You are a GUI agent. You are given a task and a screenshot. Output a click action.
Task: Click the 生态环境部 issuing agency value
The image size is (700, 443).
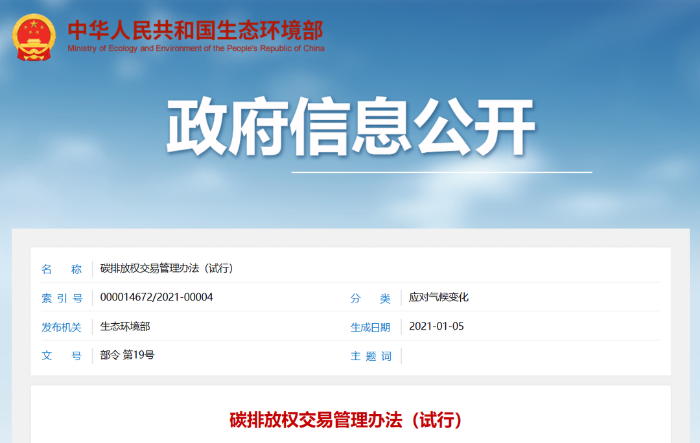(125, 327)
